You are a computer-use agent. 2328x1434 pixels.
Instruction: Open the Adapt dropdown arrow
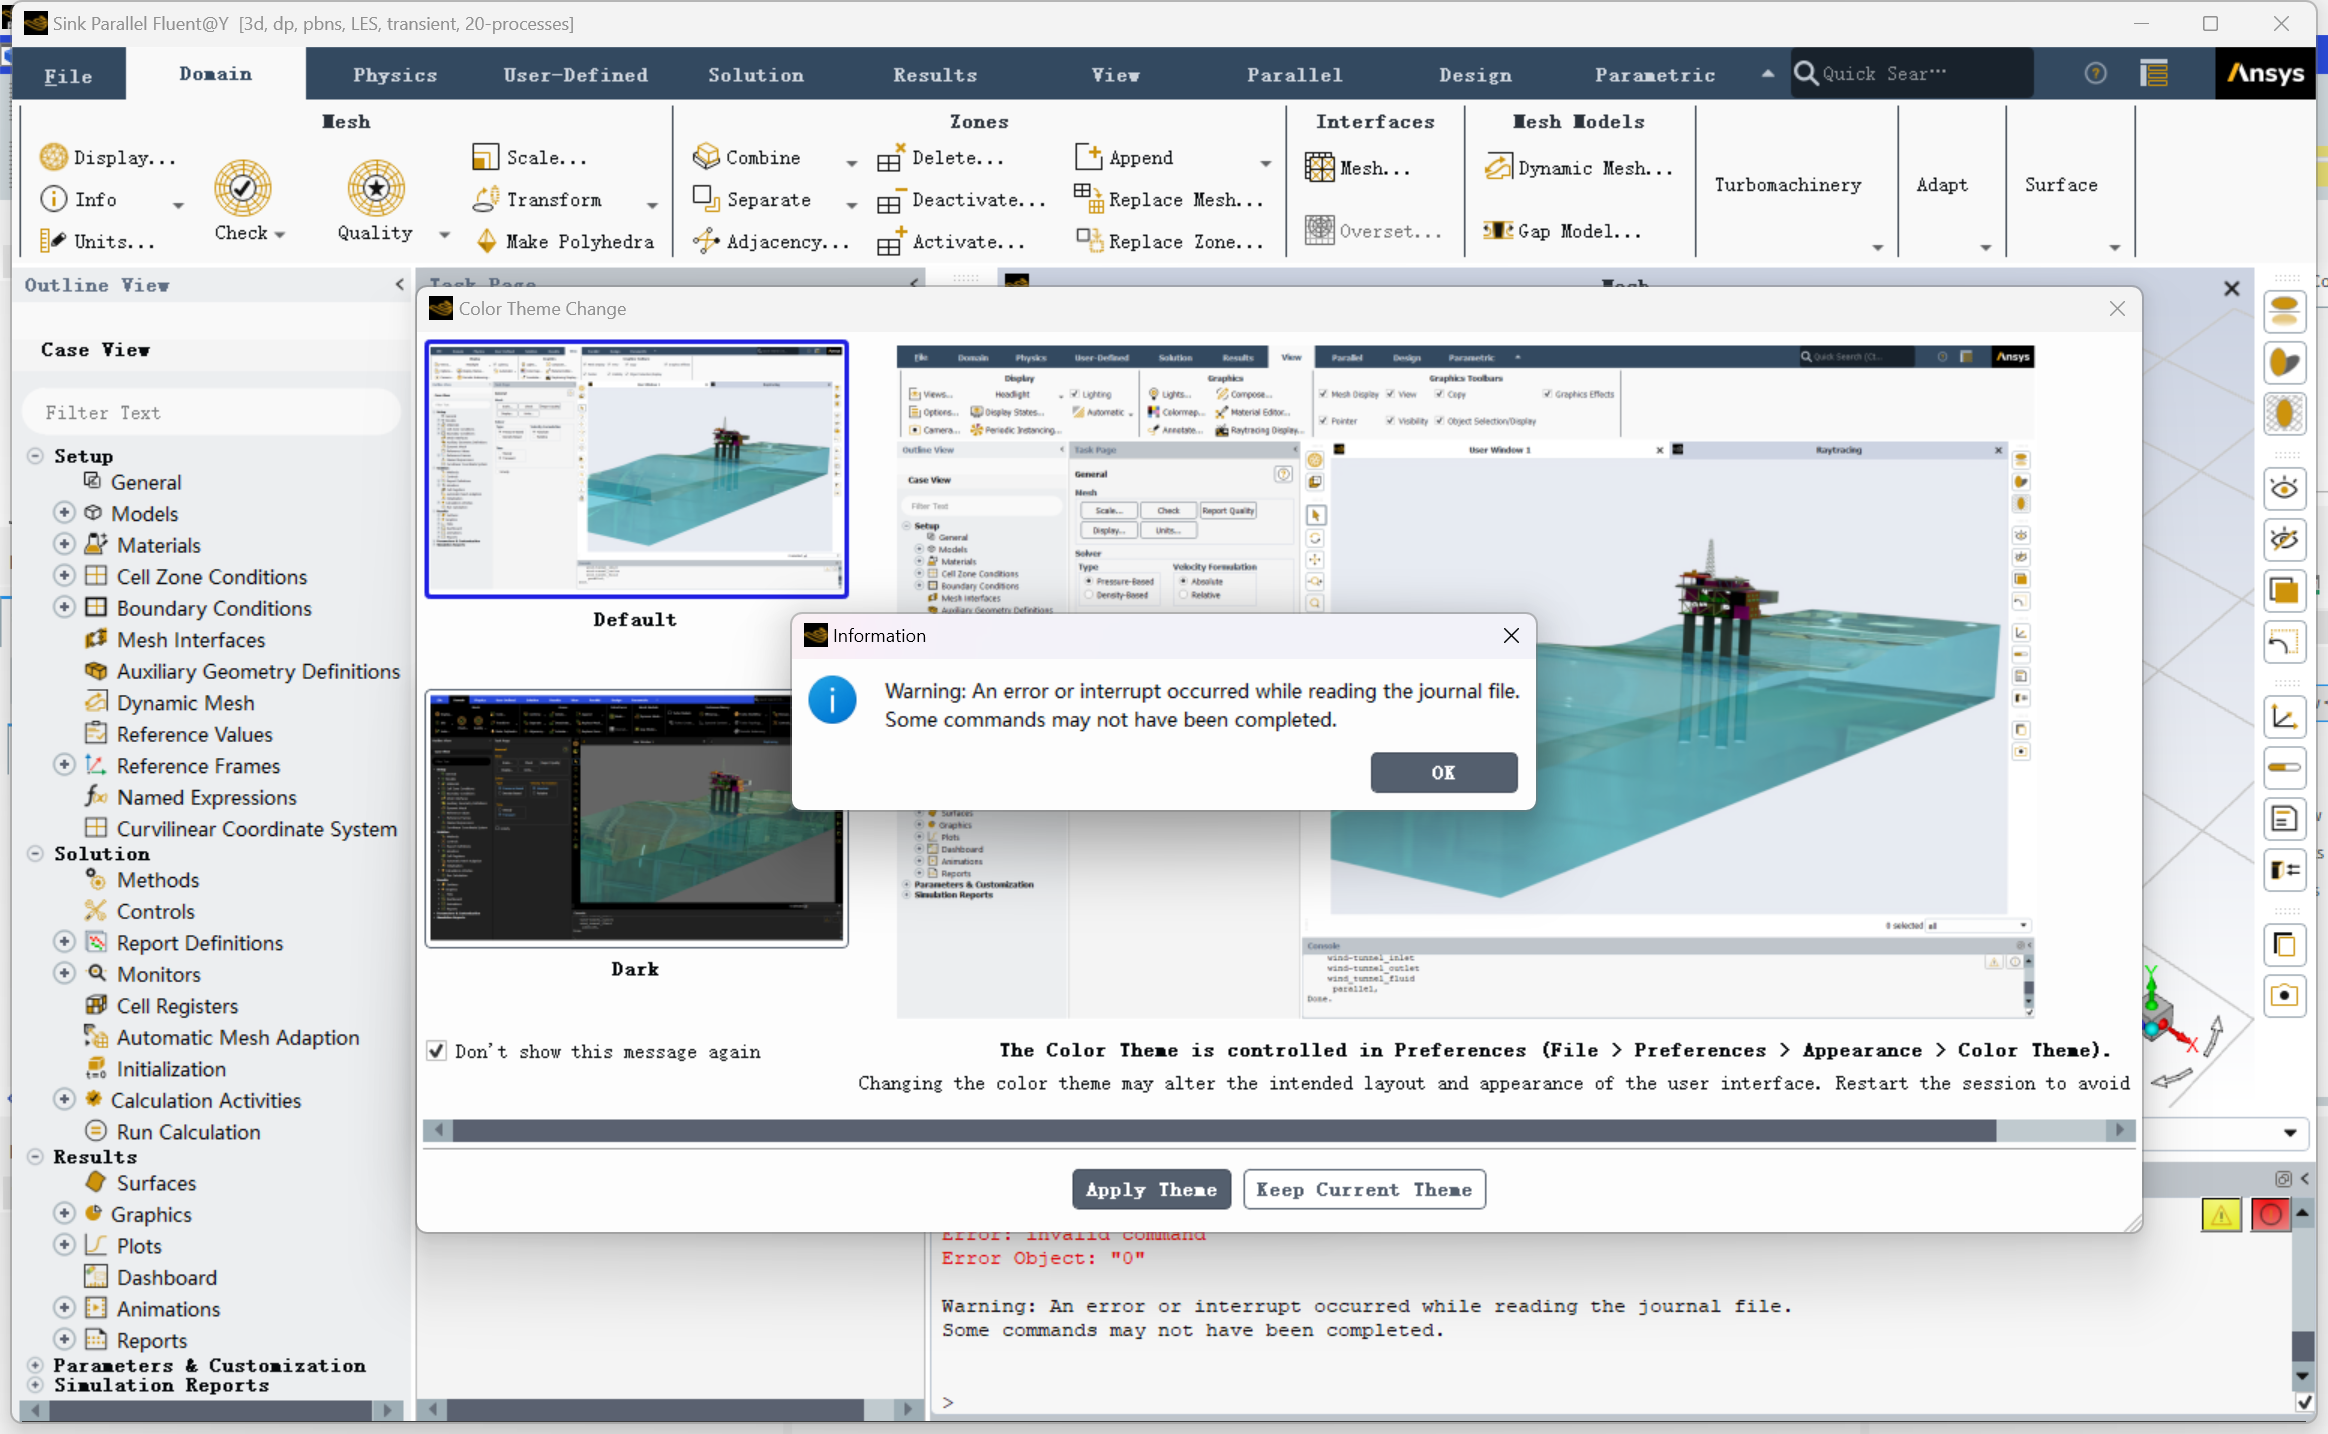pyautogui.click(x=1985, y=247)
